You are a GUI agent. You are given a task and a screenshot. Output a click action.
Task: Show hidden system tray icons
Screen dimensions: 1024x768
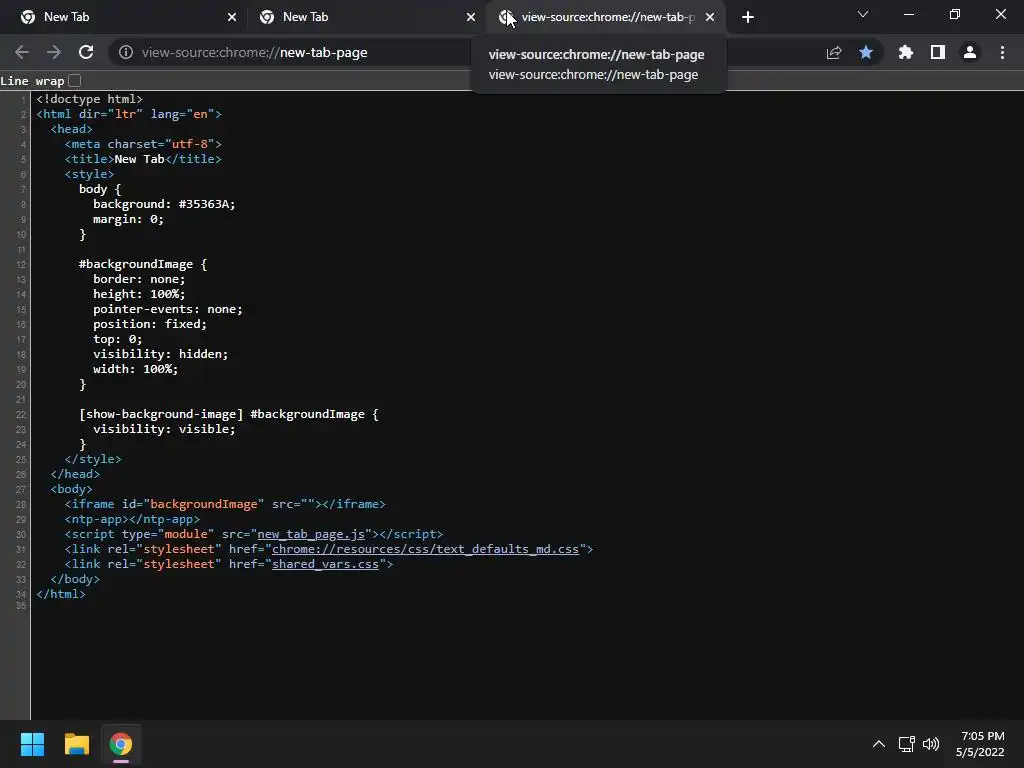pyautogui.click(x=879, y=744)
